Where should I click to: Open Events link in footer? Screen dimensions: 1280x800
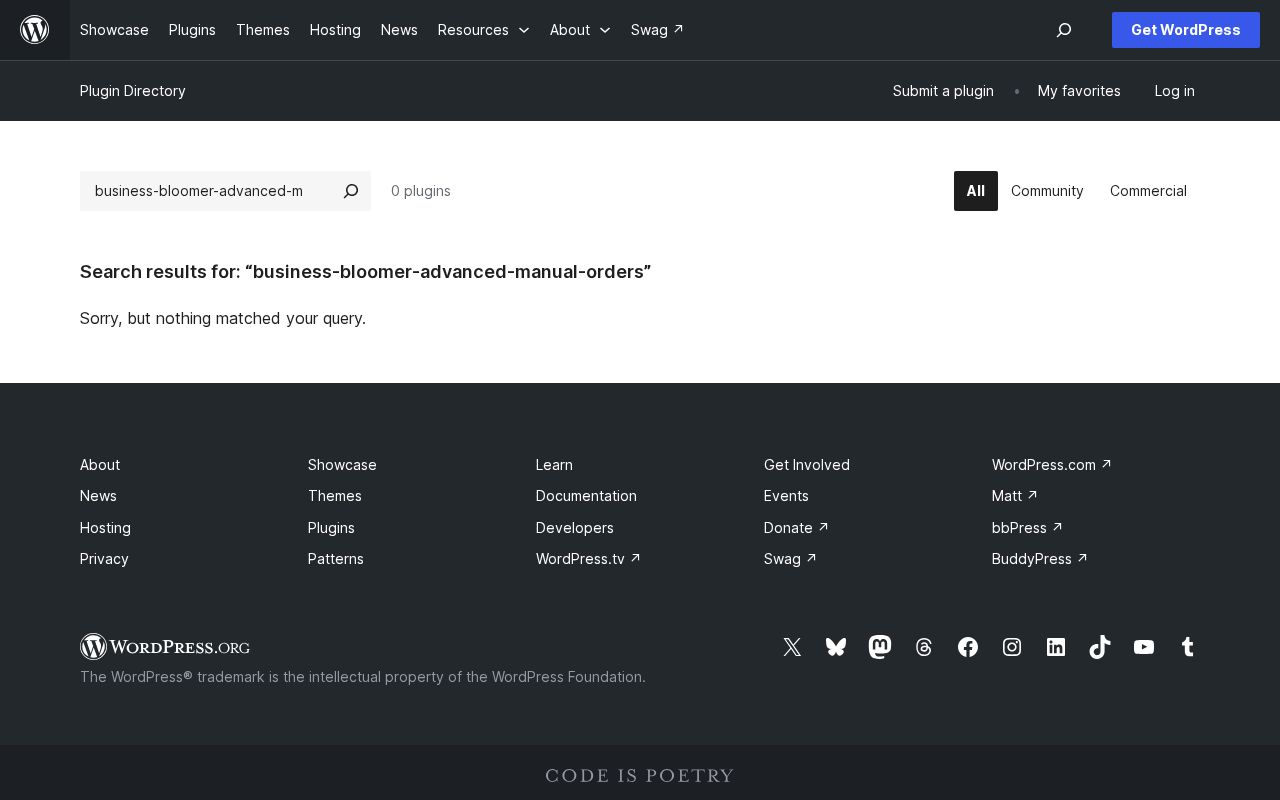786,496
